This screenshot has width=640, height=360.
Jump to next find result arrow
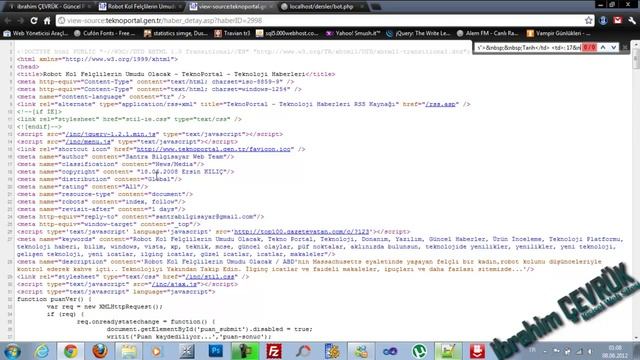[613, 48]
